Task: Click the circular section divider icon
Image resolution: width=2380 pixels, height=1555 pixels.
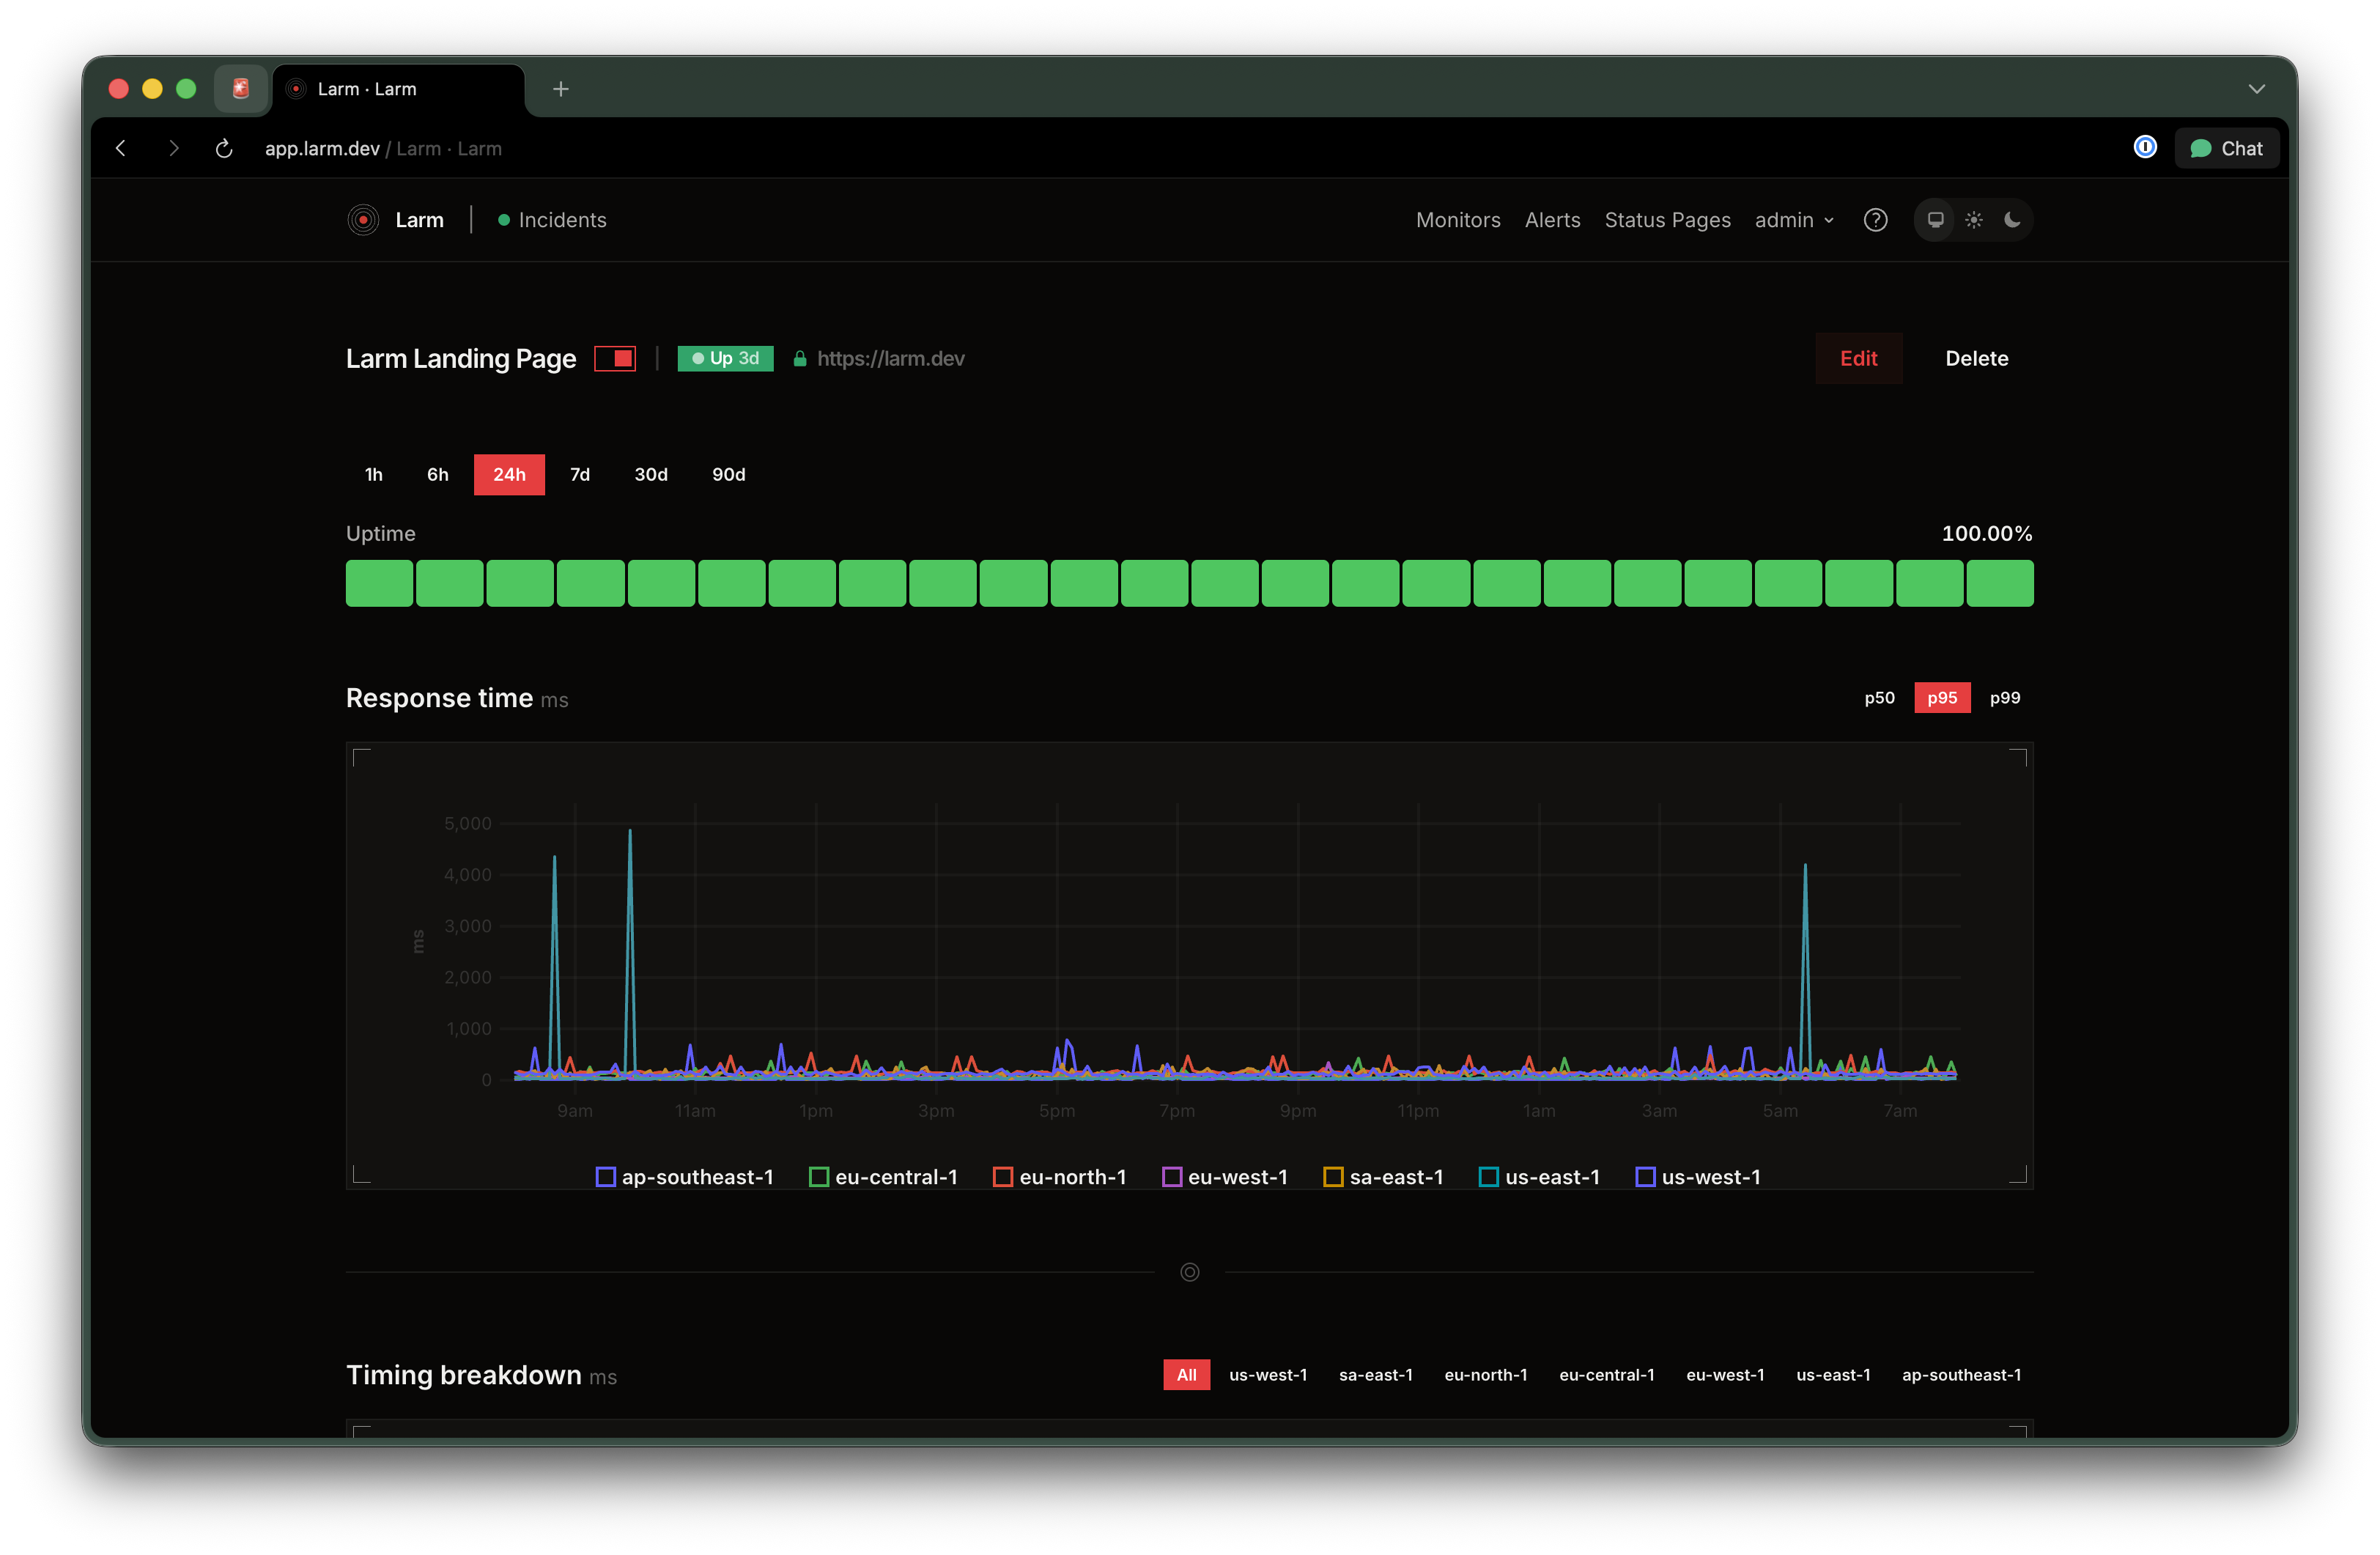Action: click(1189, 1272)
